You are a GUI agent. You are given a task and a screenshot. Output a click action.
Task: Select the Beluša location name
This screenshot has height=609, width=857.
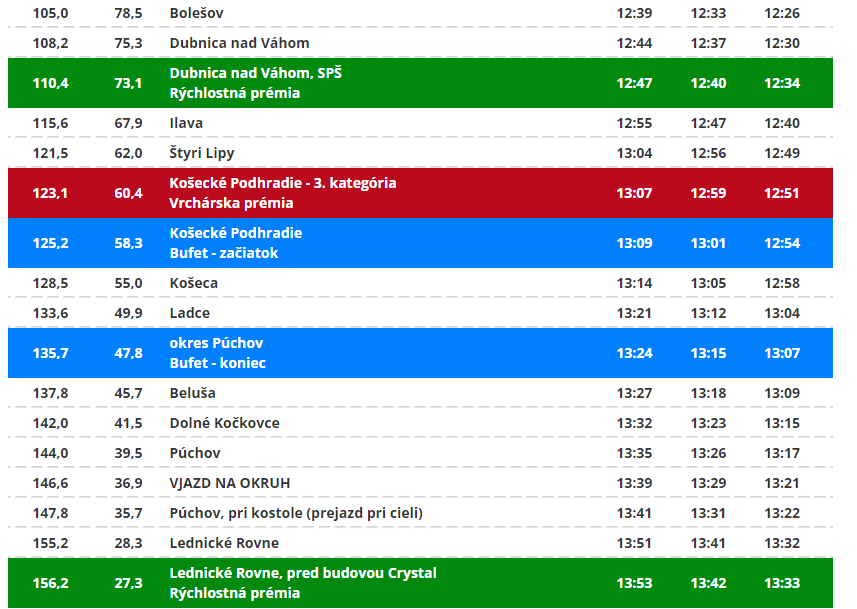pos(192,393)
